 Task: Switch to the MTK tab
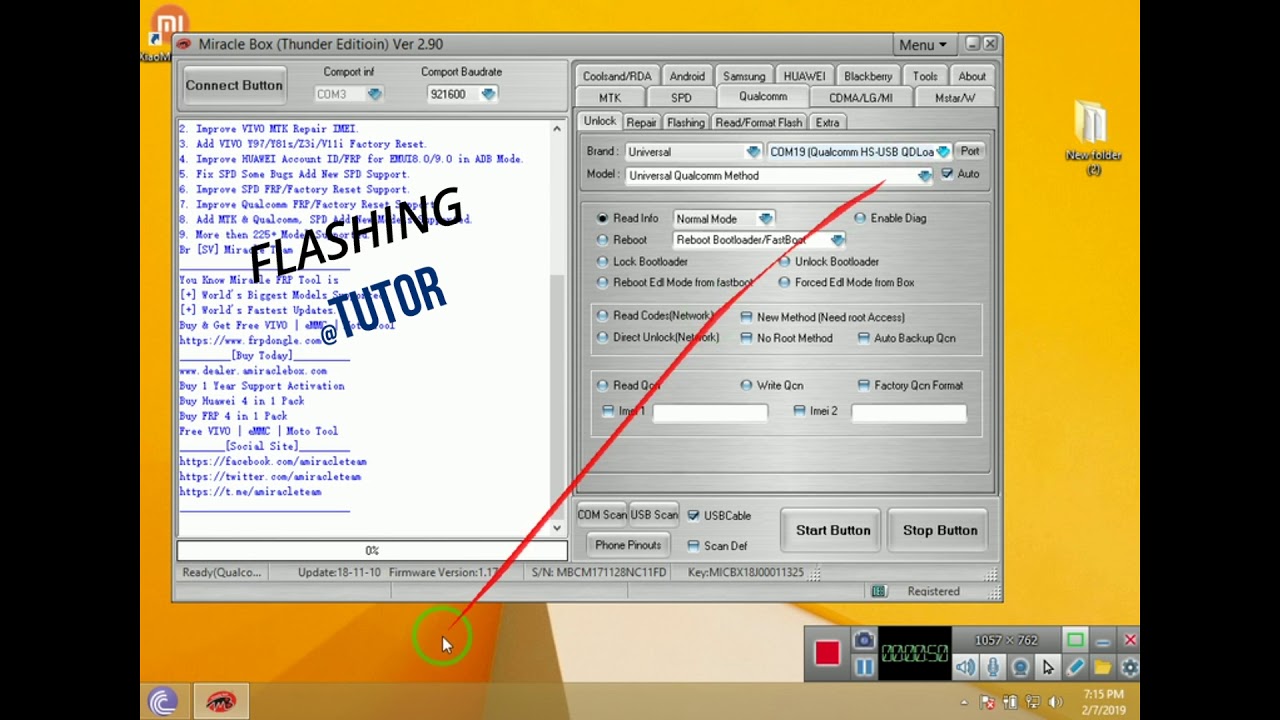click(610, 98)
